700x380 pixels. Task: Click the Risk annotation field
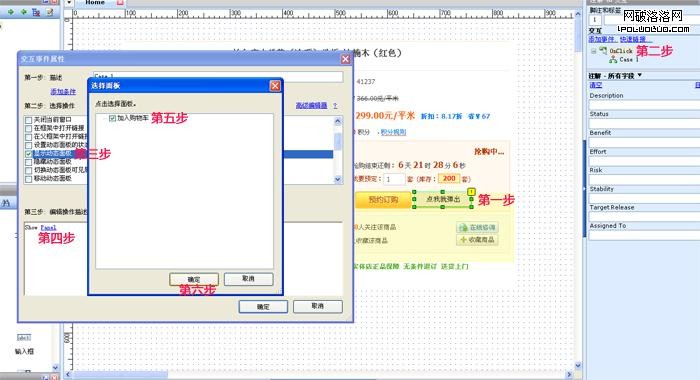[x=645, y=180]
